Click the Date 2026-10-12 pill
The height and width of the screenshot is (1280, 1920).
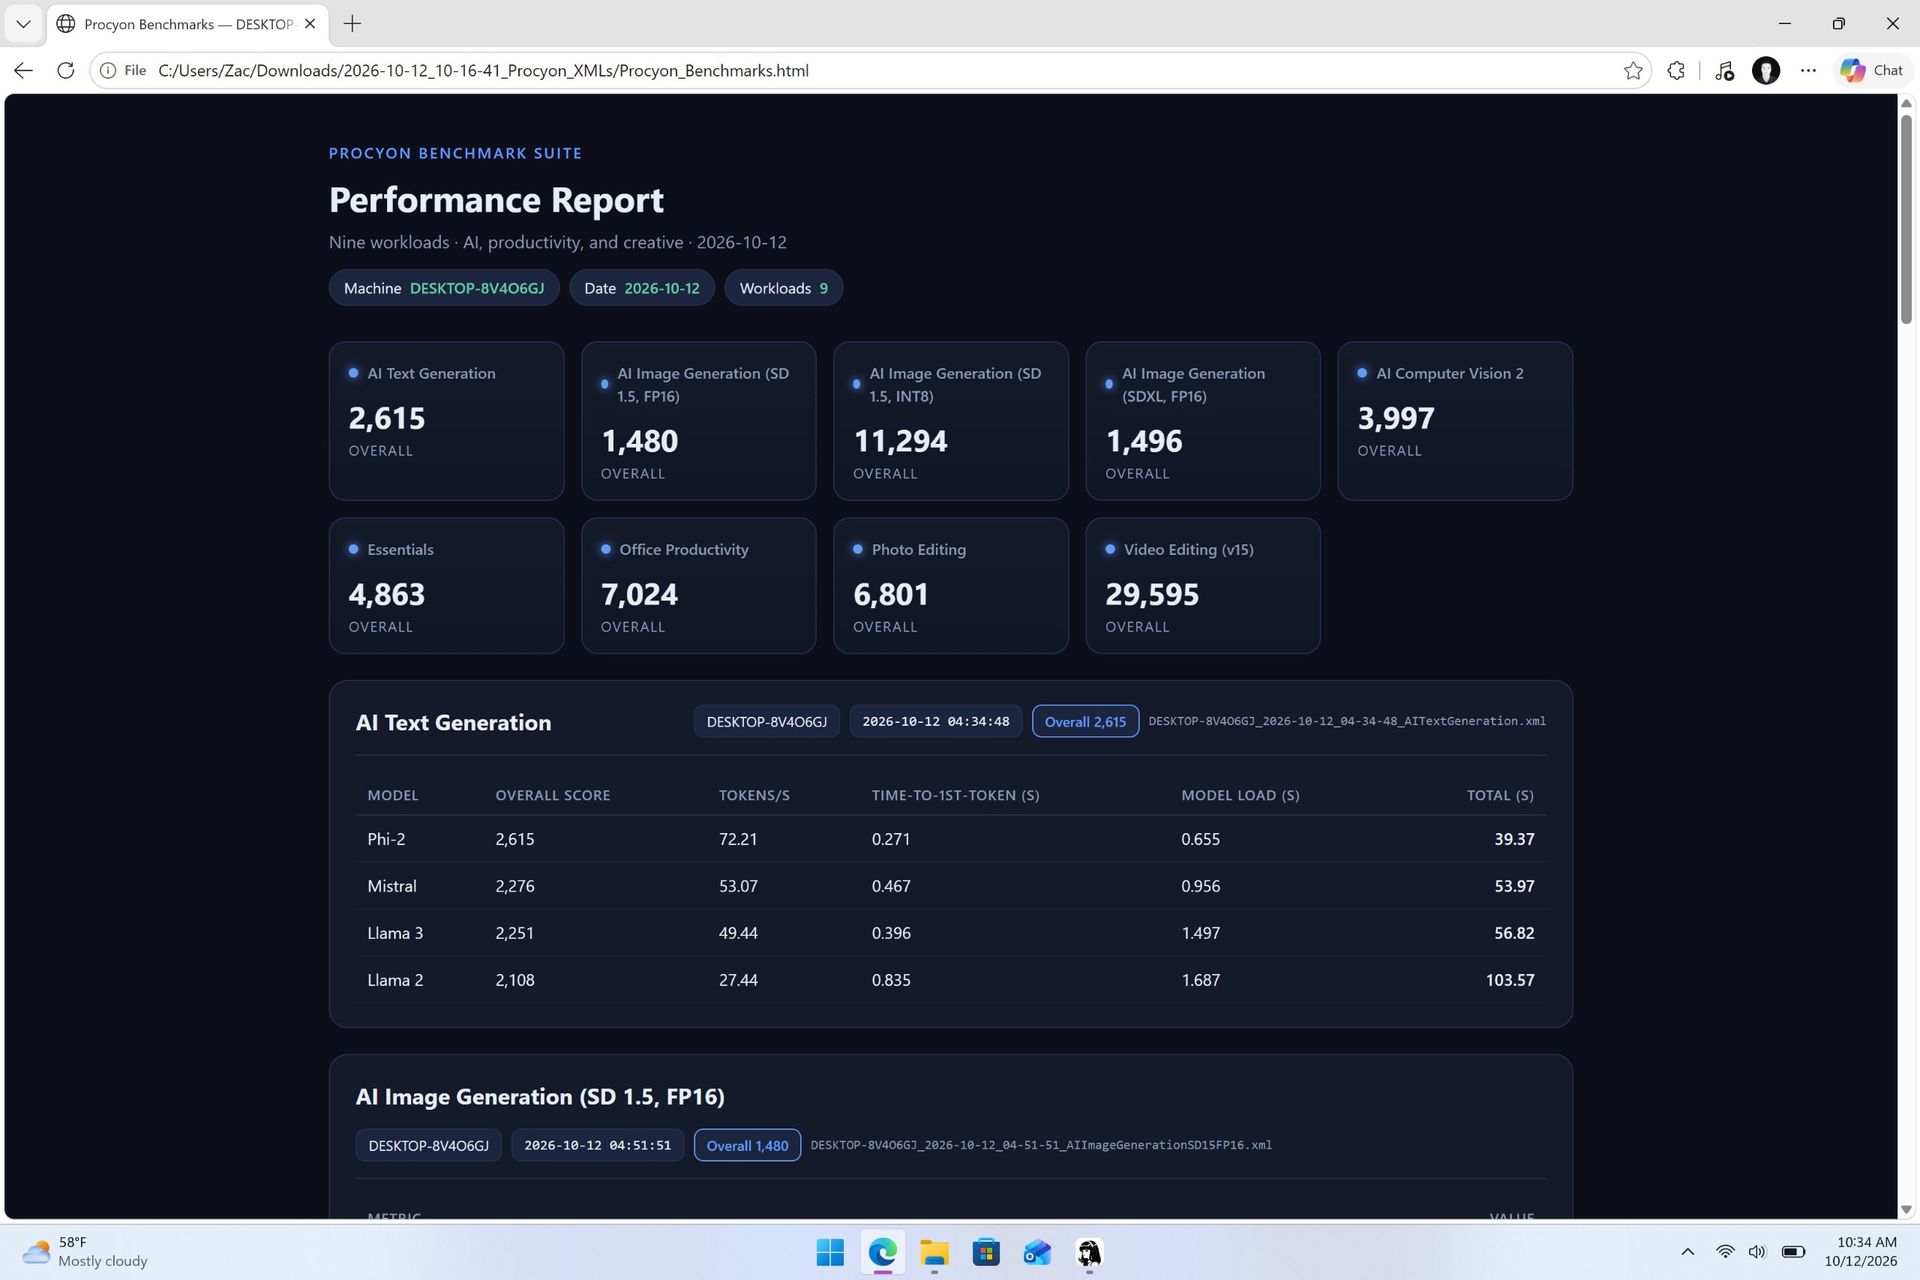click(642, 288)
